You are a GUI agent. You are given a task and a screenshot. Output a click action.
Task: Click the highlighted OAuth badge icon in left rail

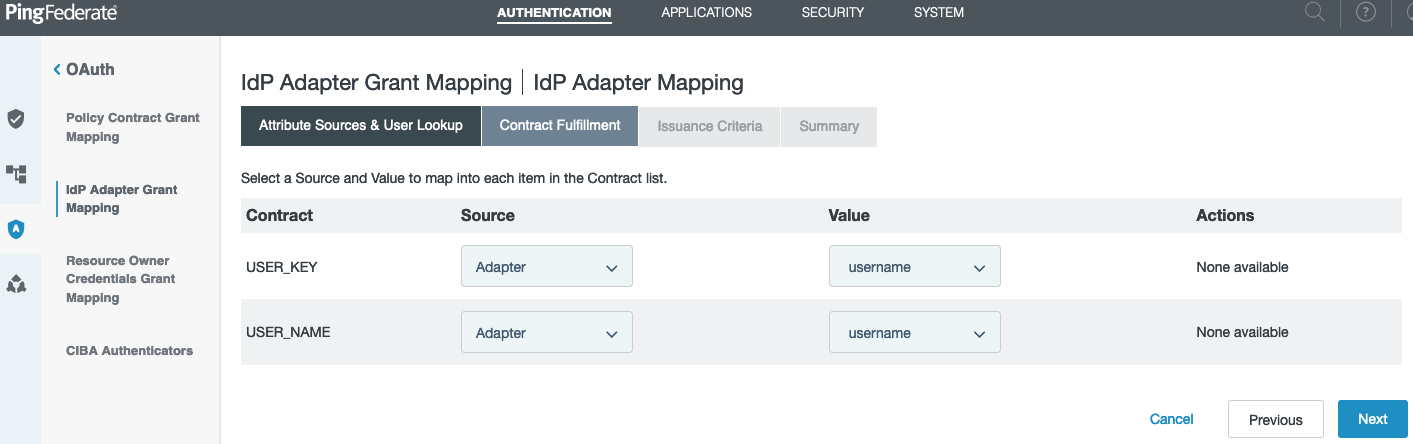[x=16, y=229]
